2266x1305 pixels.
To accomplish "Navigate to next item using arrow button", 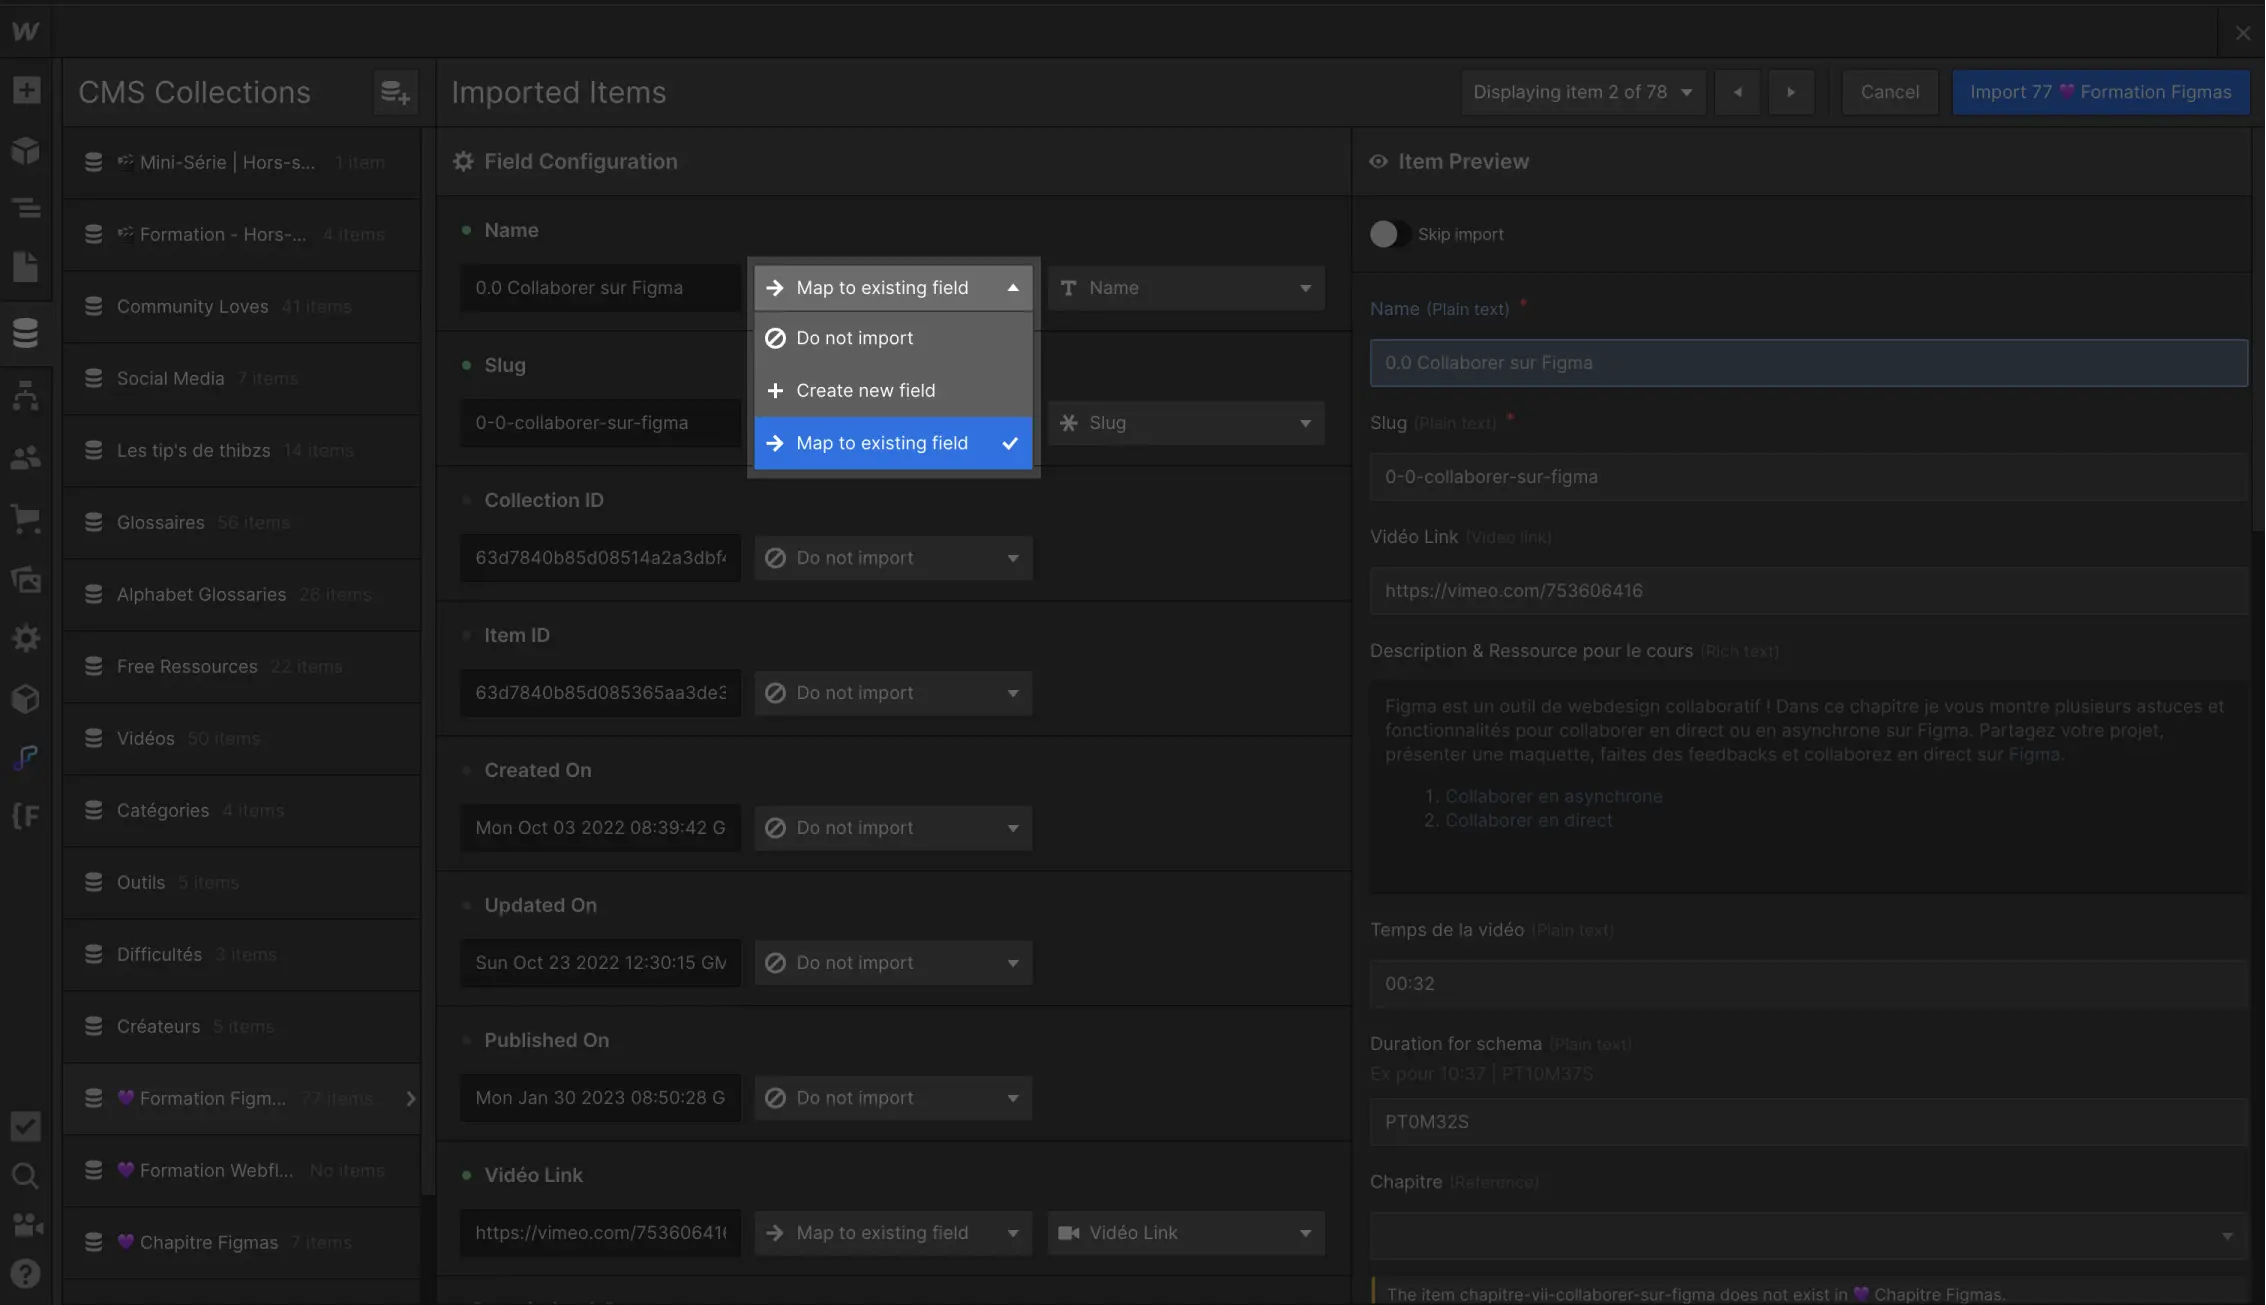I will coord(1790,92).
